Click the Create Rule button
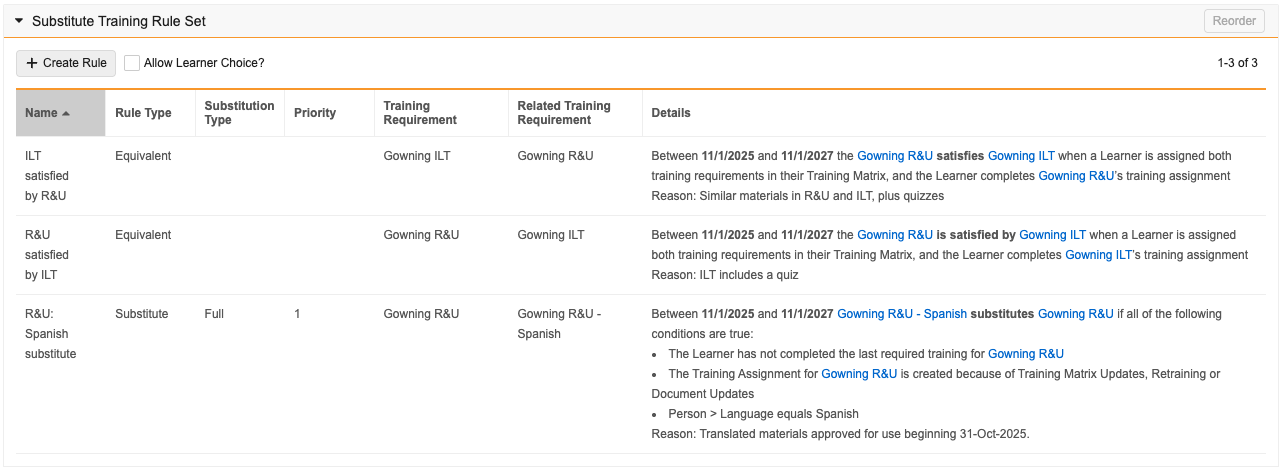 pyautogui.click(x=66, y=63)
